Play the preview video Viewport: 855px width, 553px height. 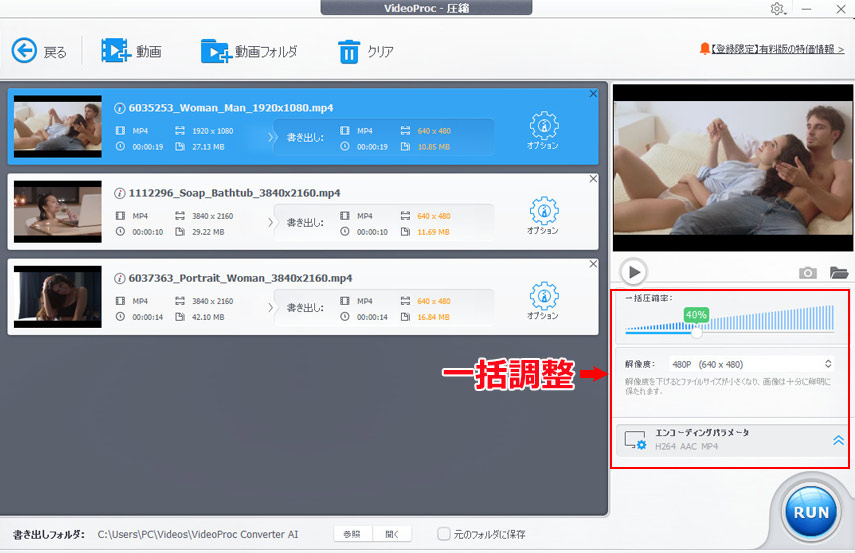click(634, 272)
